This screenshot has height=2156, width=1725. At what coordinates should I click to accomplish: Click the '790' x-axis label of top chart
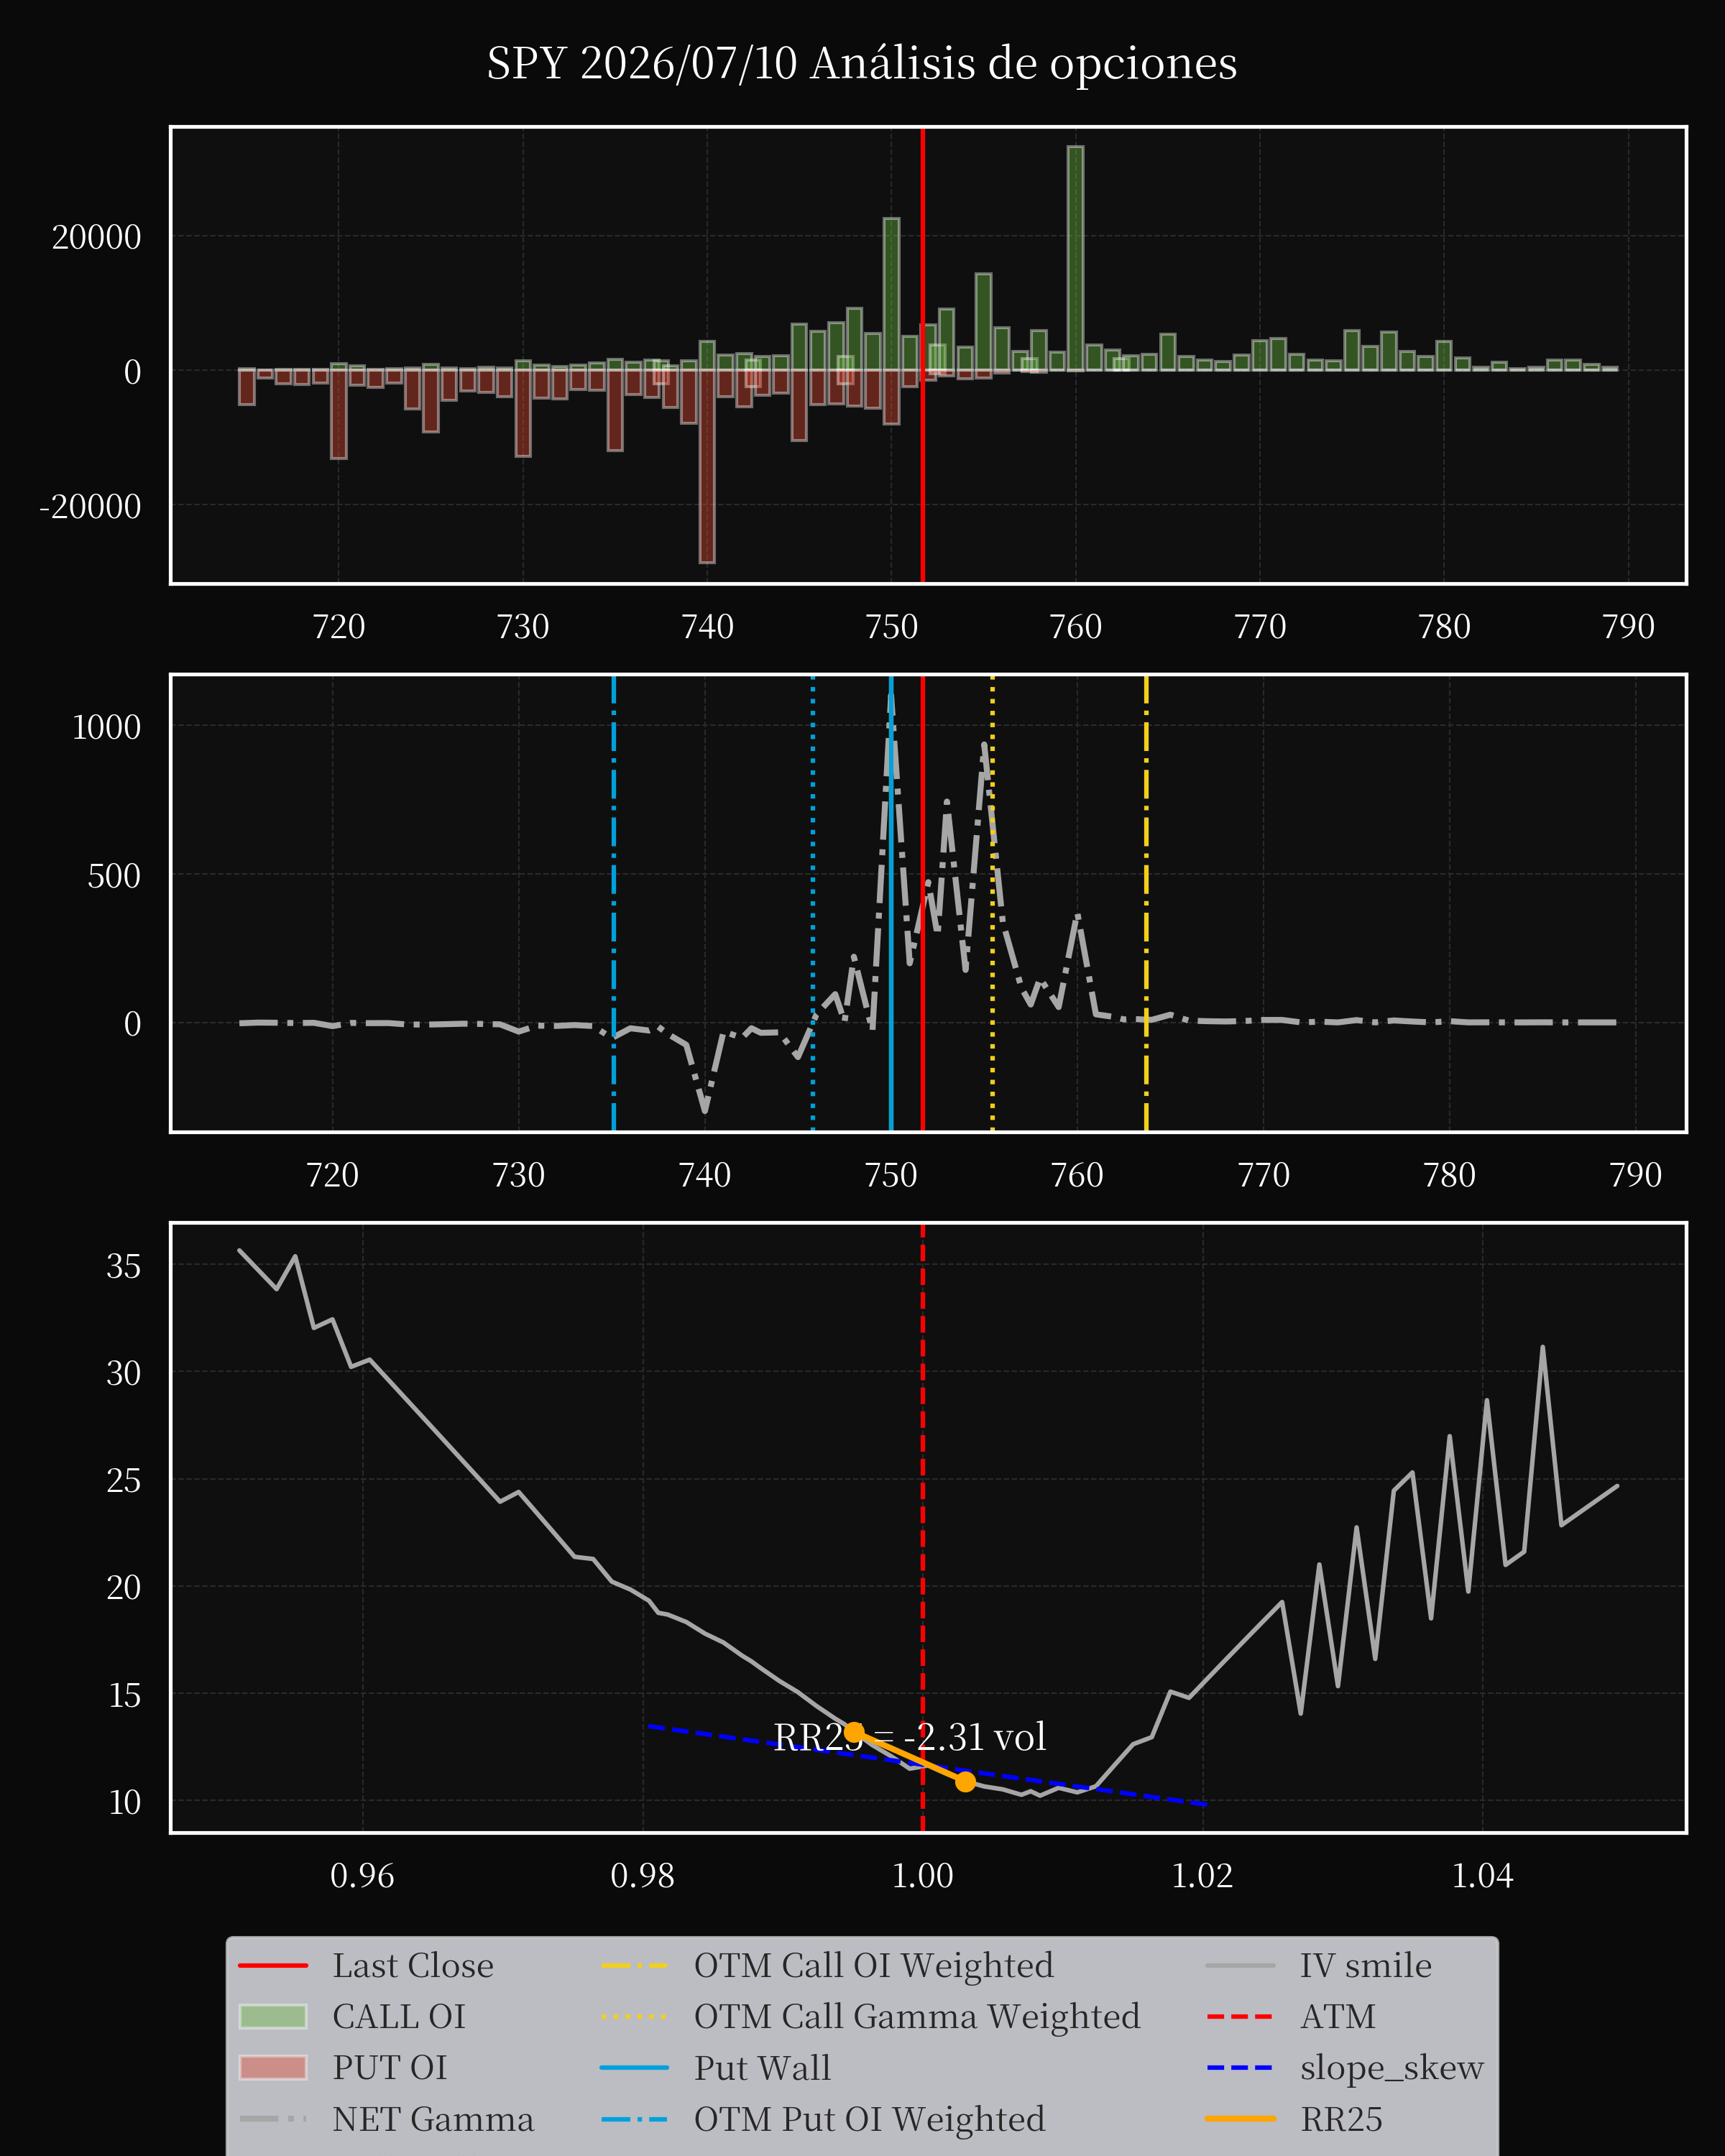pyautogui.click(x=1628, y=627)
